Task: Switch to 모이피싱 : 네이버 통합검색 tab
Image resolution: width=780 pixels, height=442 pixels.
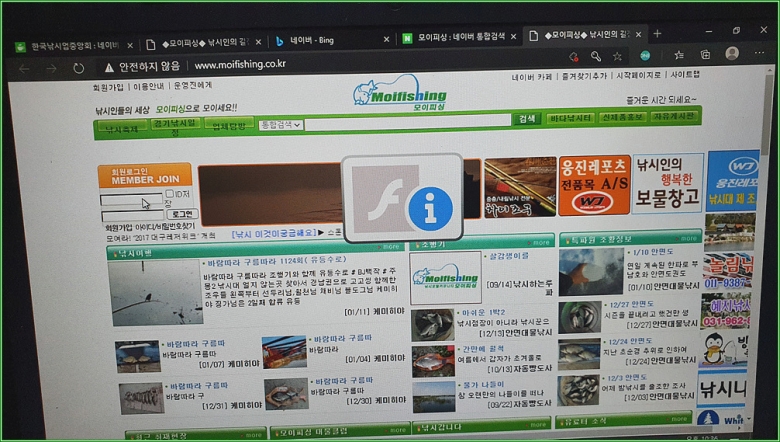Action: point(460,37)
